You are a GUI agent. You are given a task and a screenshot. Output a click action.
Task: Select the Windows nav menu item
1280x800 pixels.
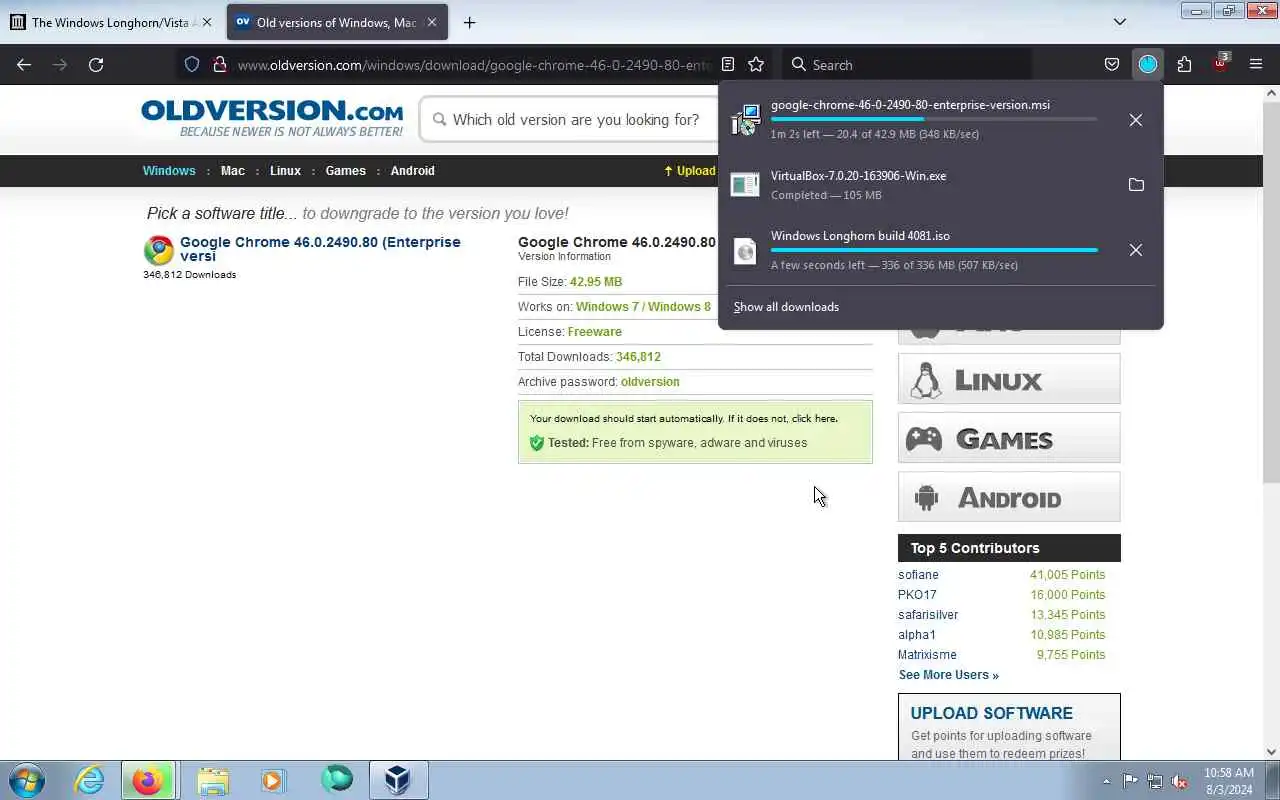click(169, 171)
